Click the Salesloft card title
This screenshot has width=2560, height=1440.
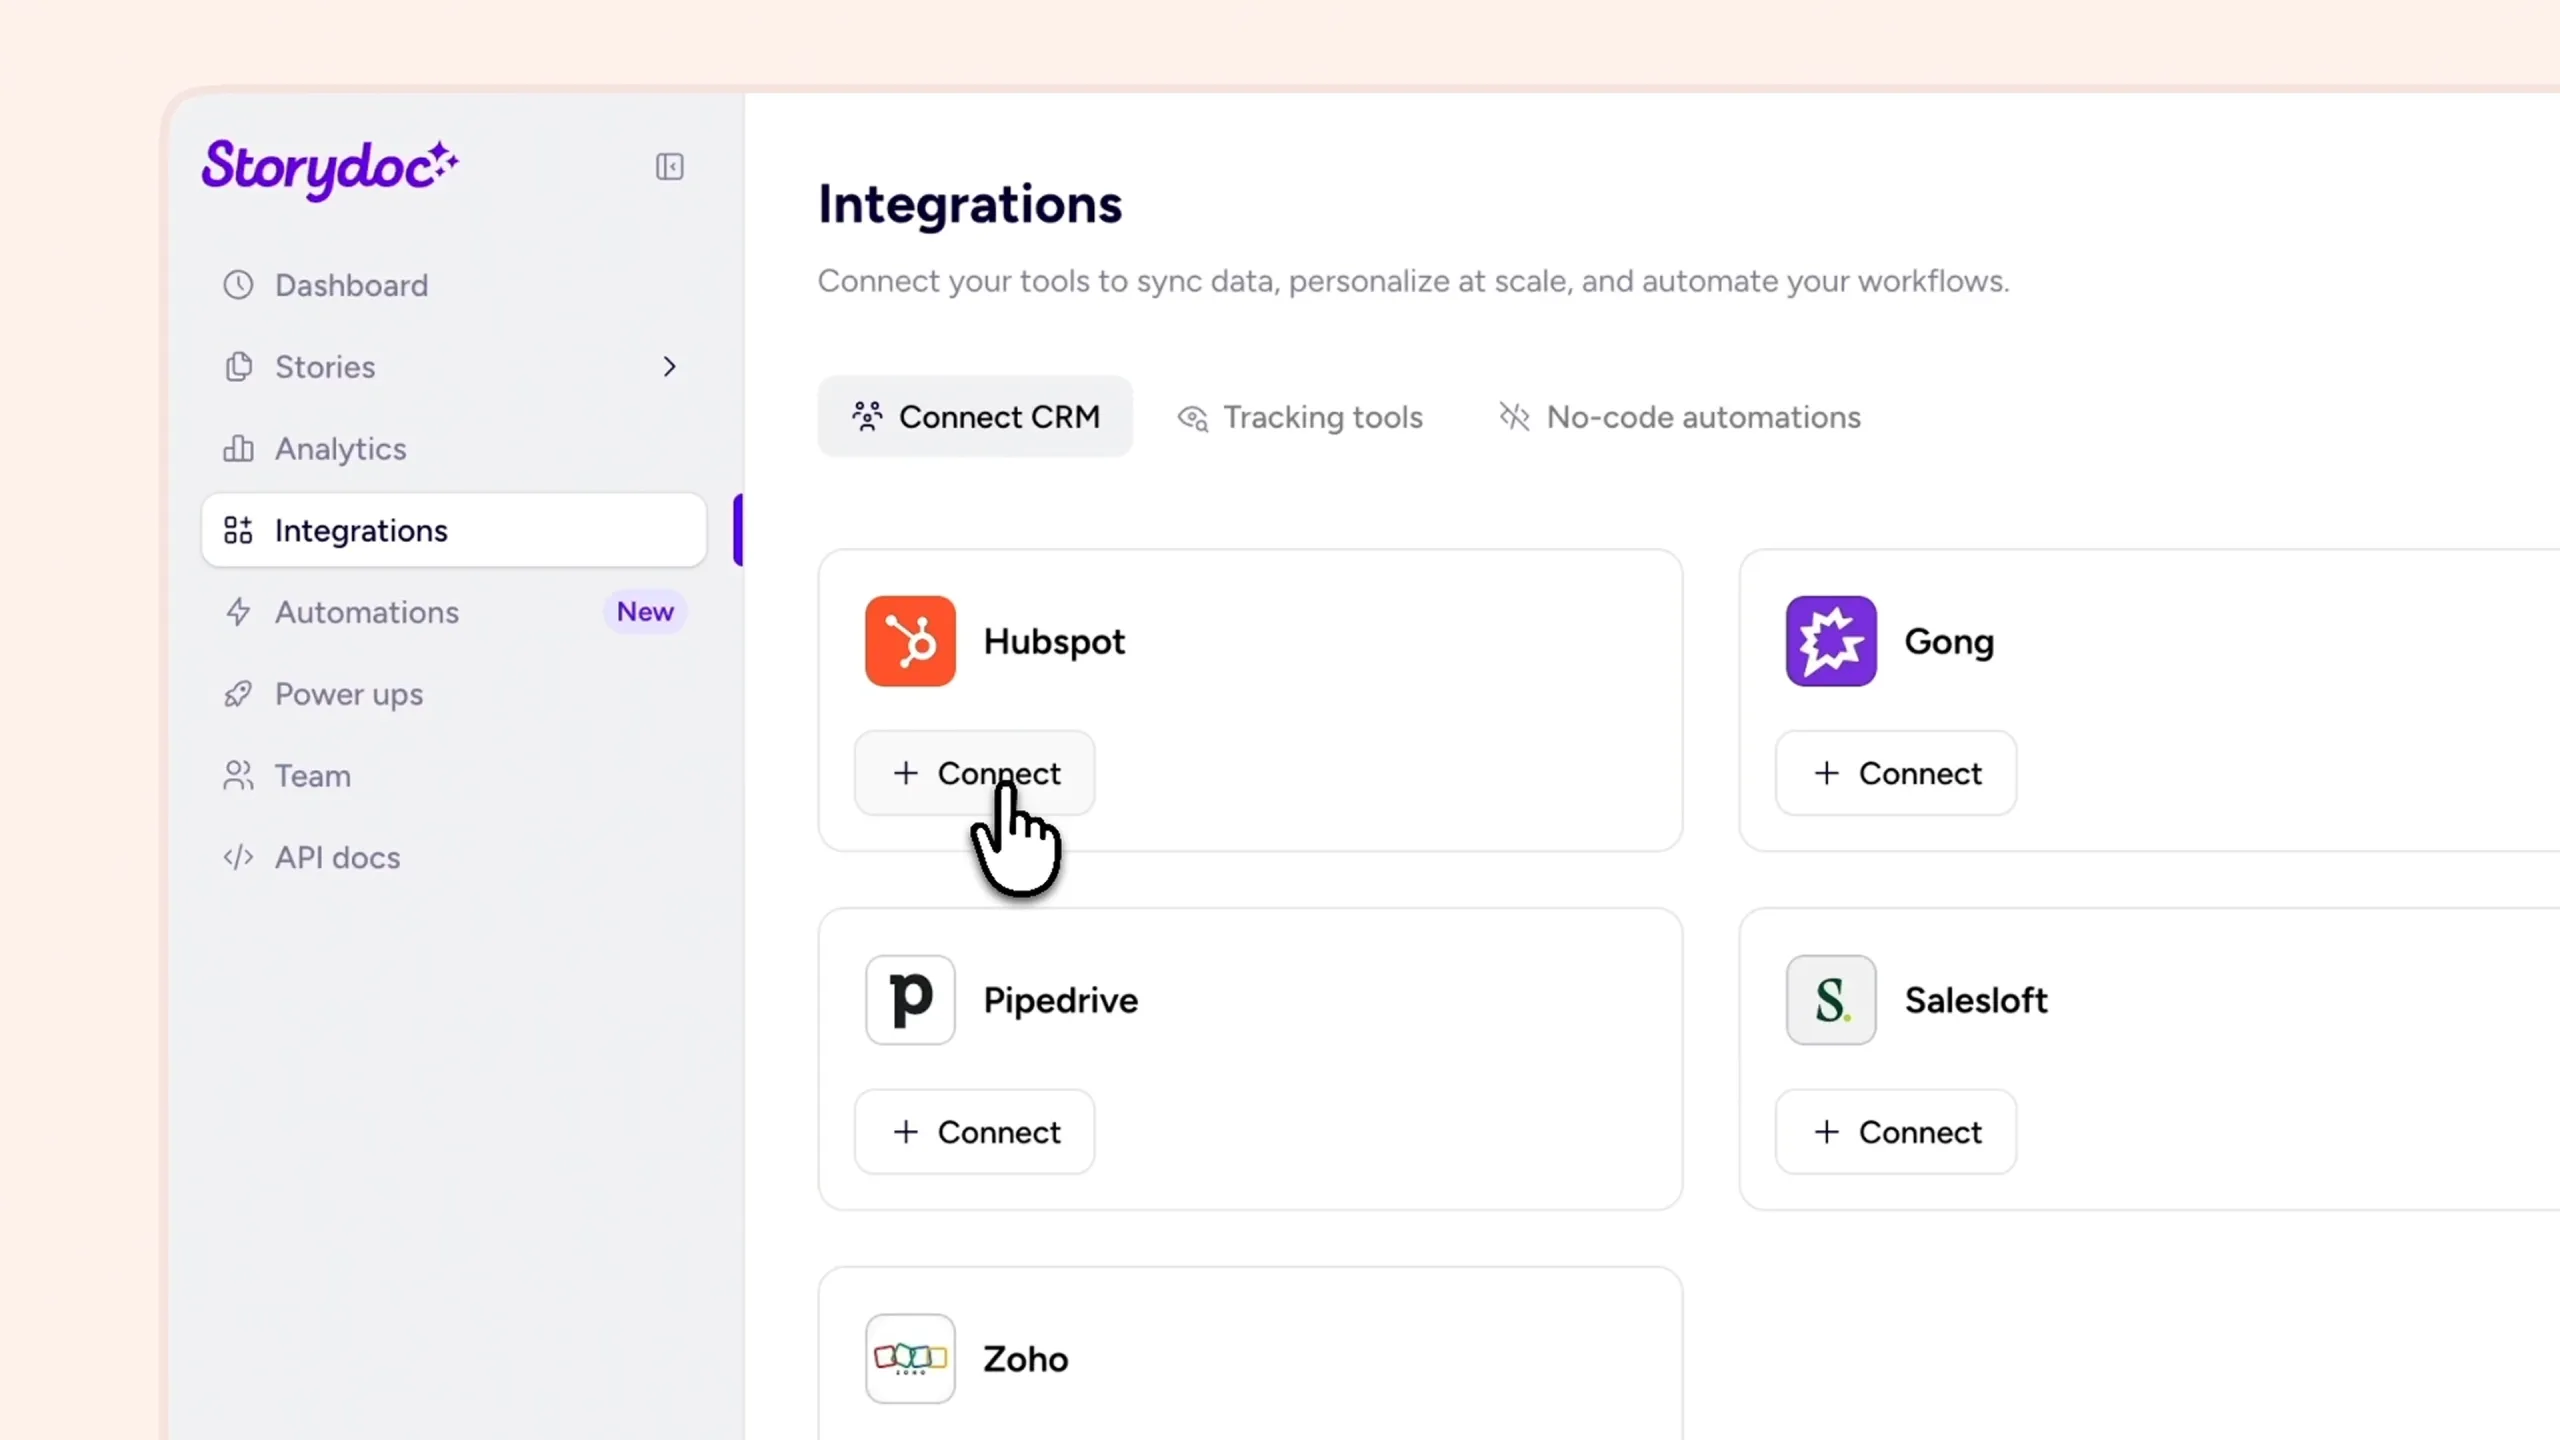coord(1976,1000)
